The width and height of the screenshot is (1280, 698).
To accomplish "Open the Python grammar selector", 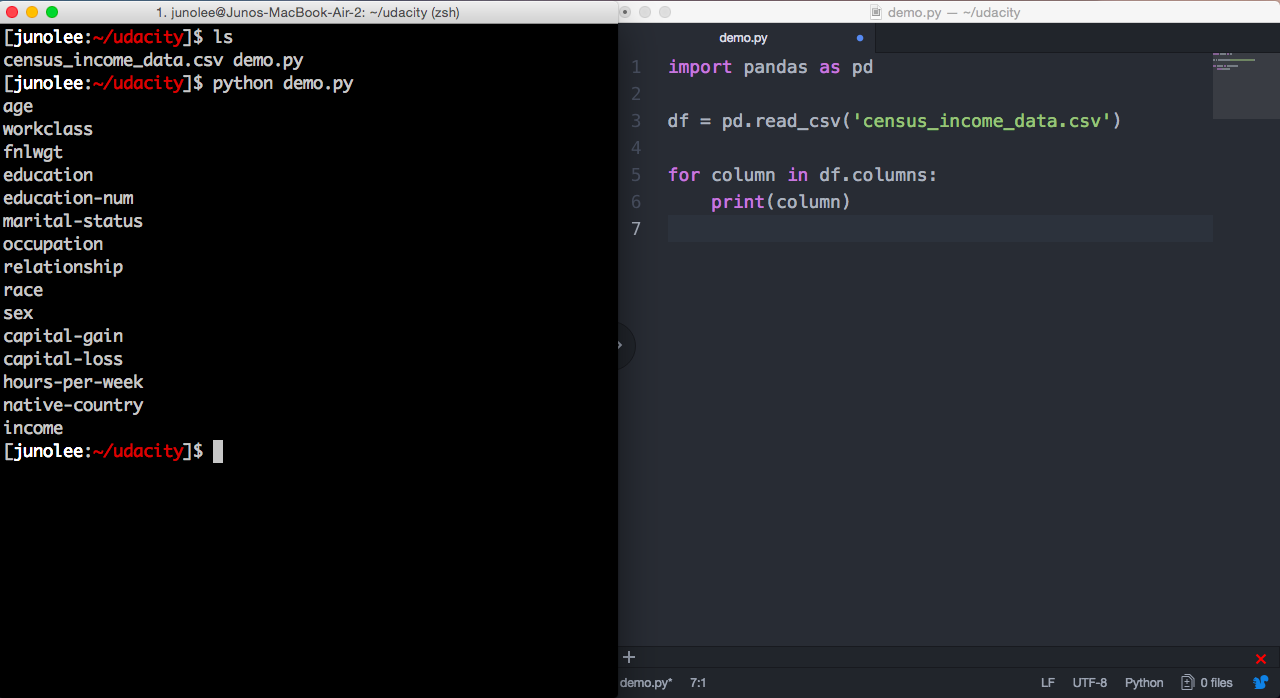I will click(1144, 683).
